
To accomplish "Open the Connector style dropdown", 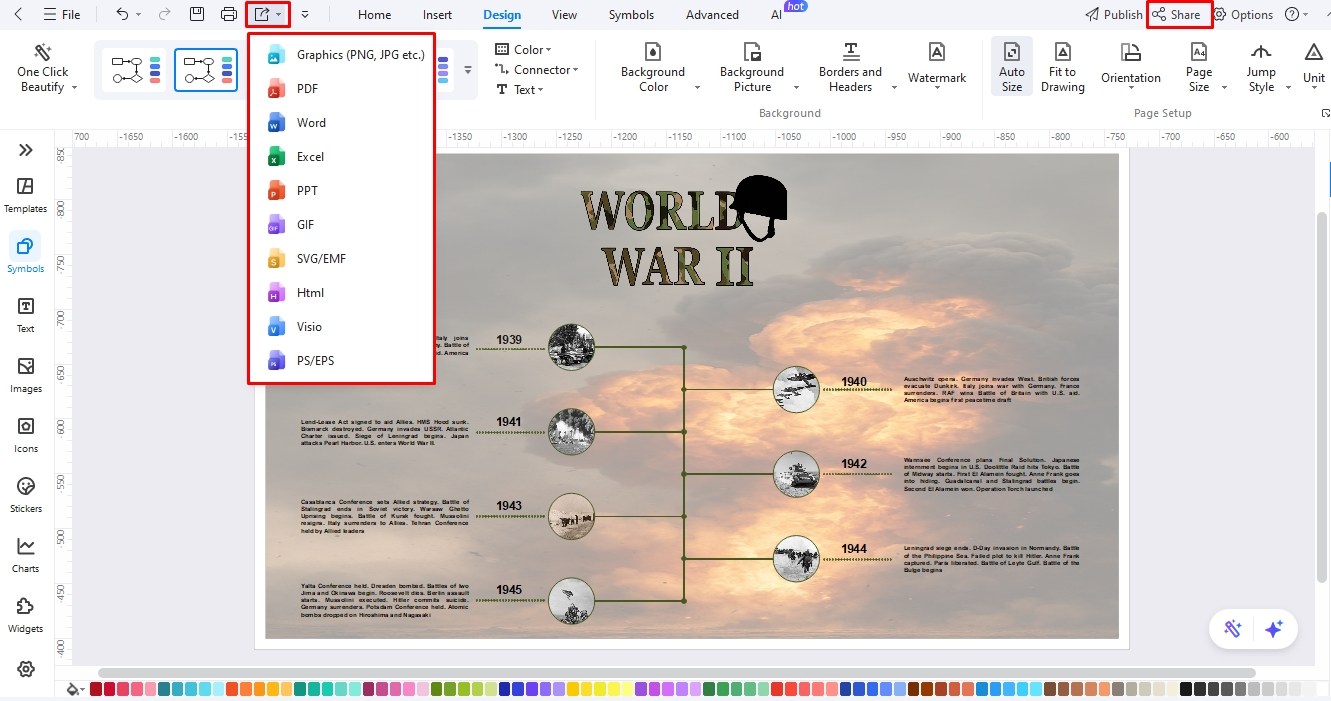I will point(537,70).
